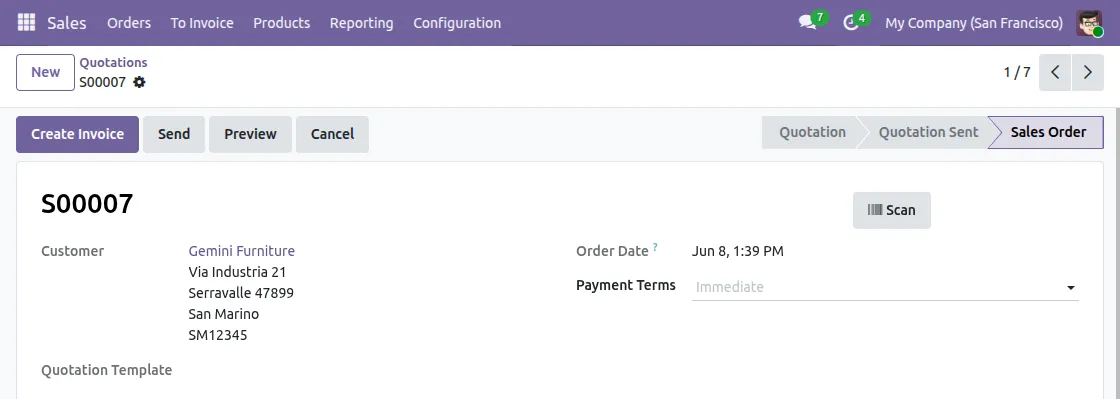Click the Cancel button

tap(332, 134)
